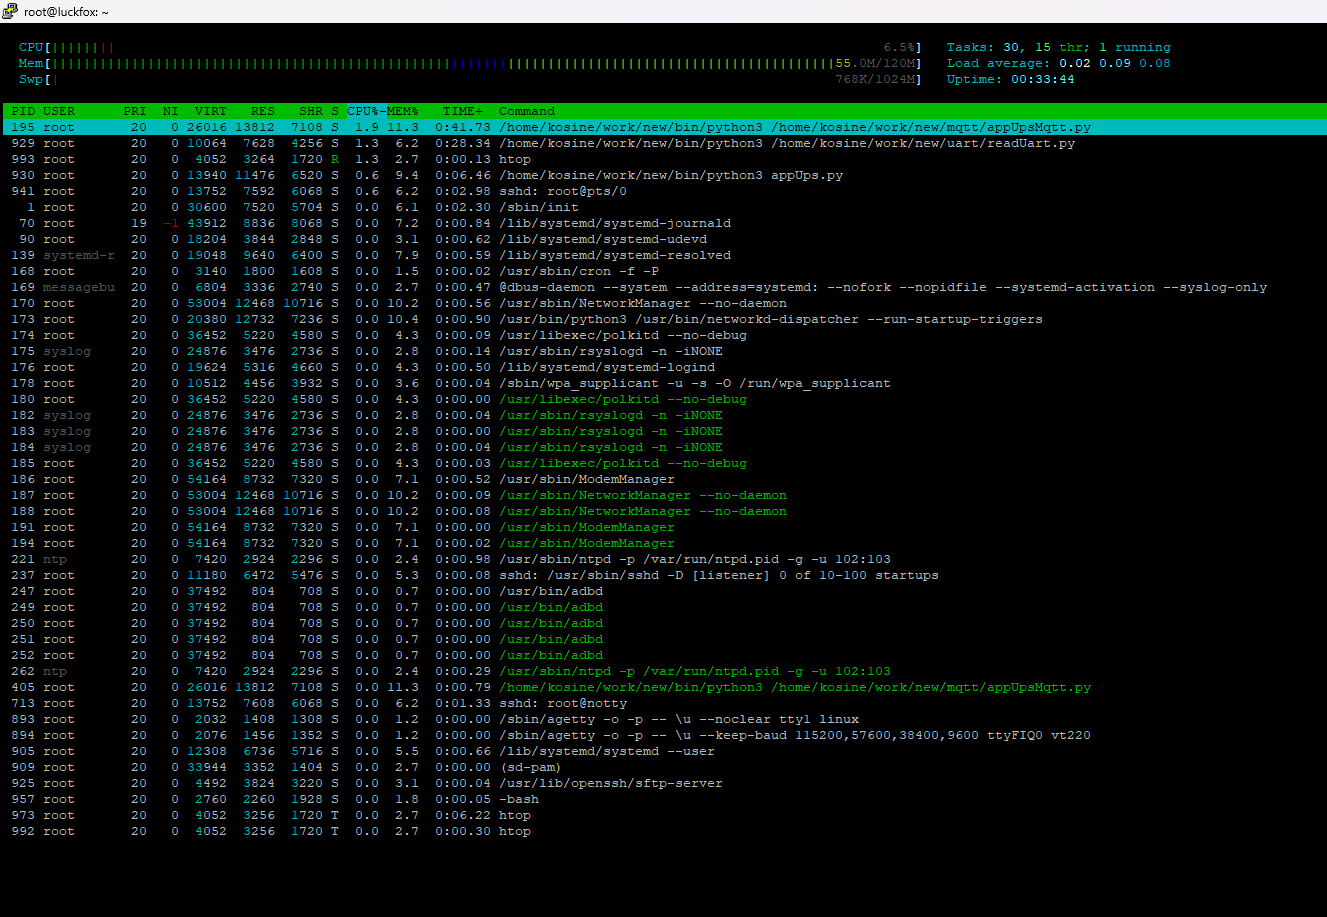This screenshot has height=917, width=1327.
Task: Select the dbus-daemon process row
Action: (663, 287)
